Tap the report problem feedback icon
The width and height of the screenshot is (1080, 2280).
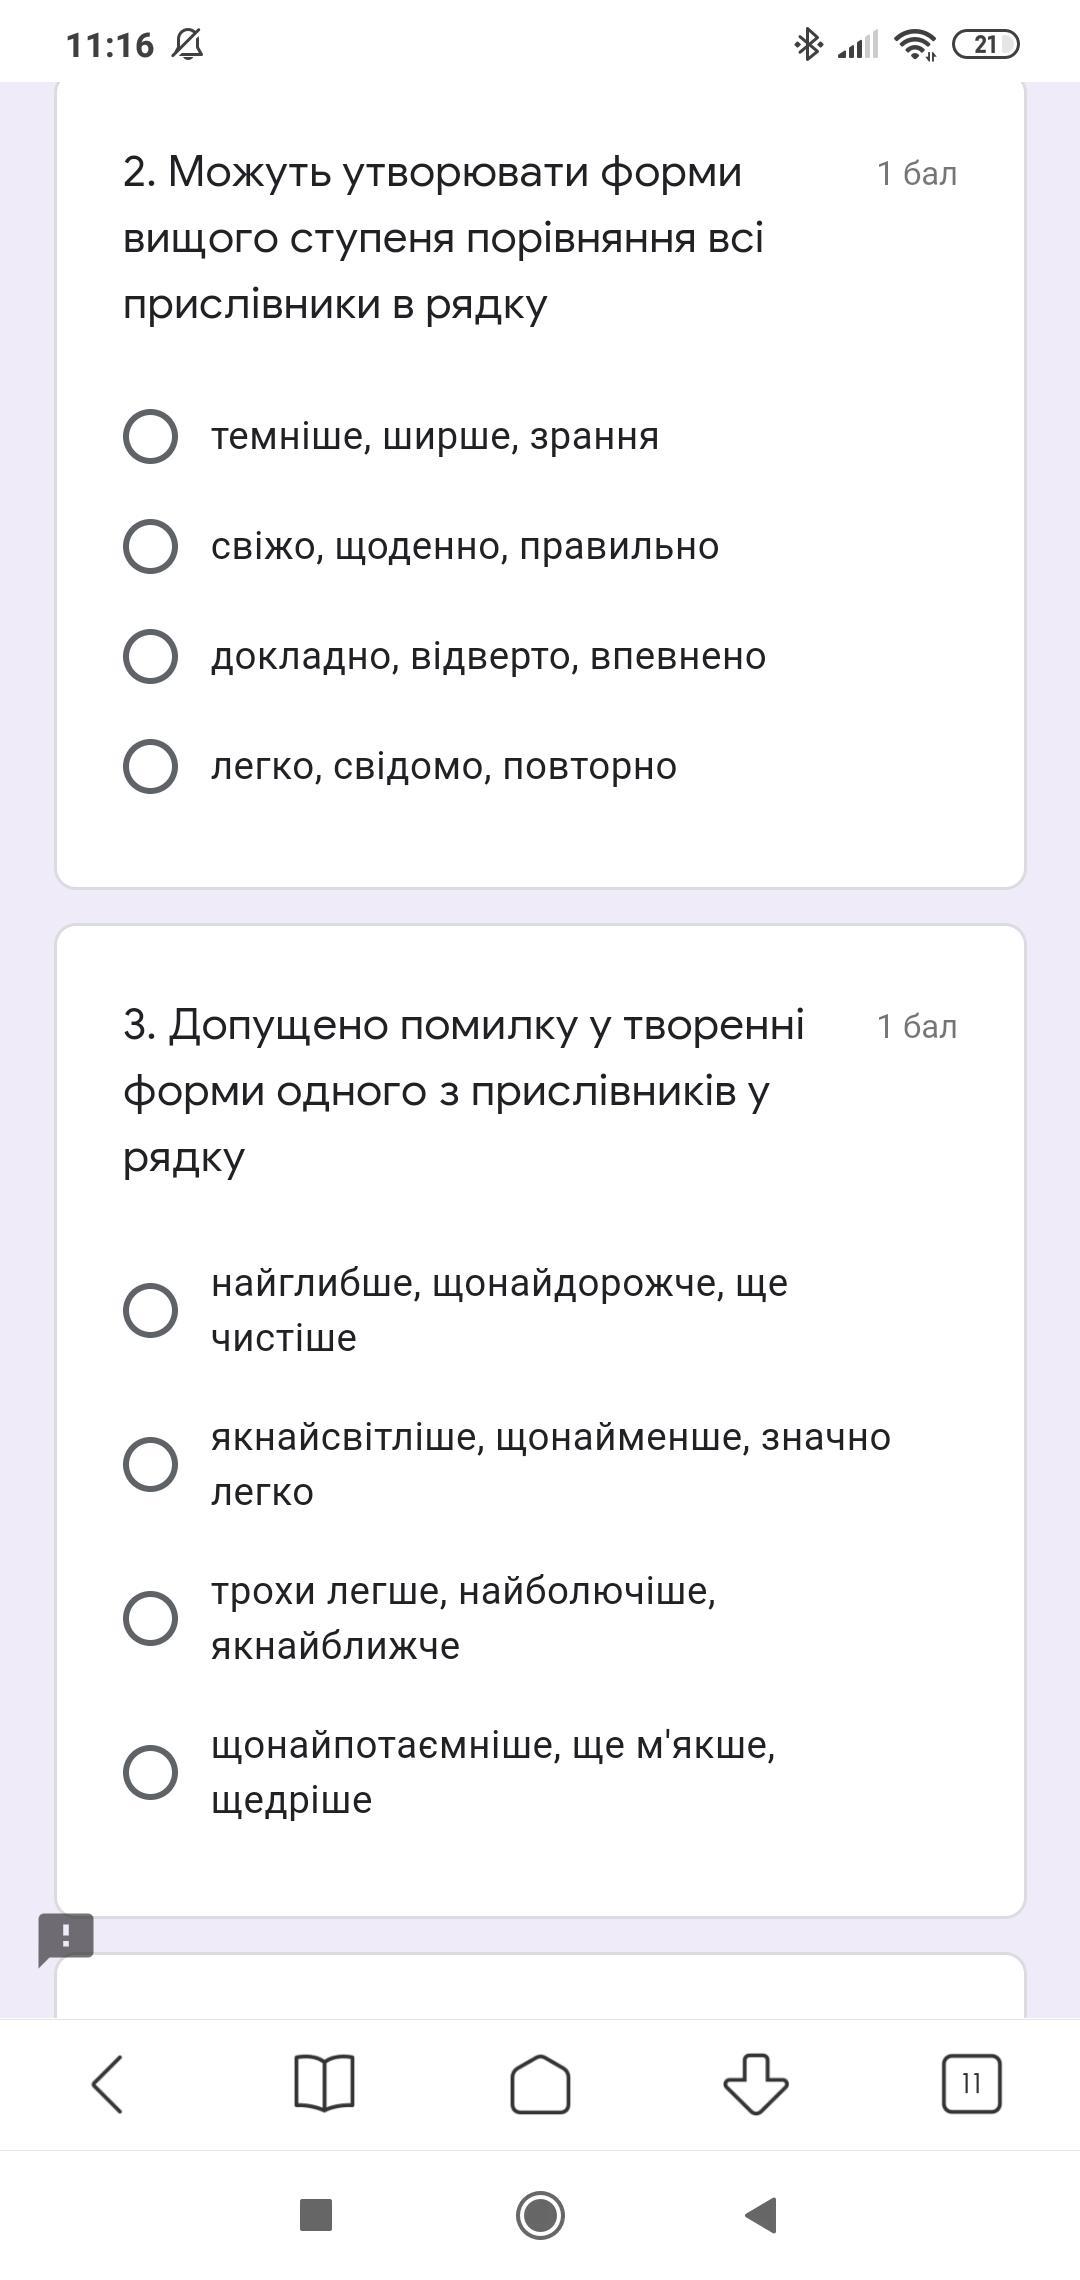pyautogui.click(x=66, y=1938)
